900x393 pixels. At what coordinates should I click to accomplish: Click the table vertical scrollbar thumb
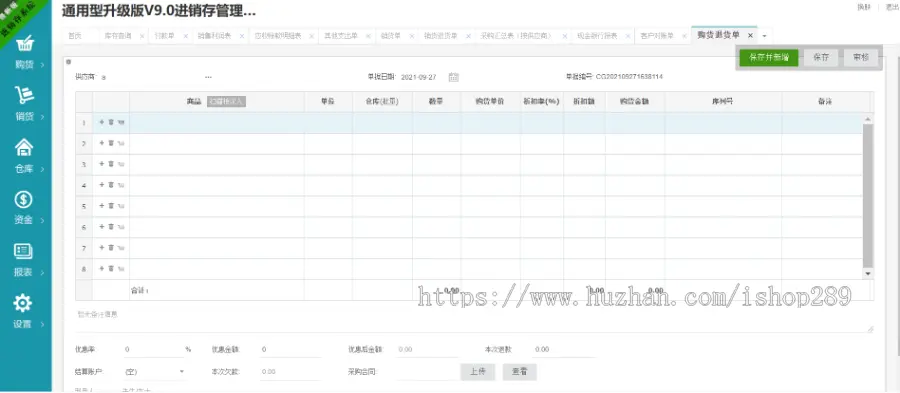click(867, 195)
